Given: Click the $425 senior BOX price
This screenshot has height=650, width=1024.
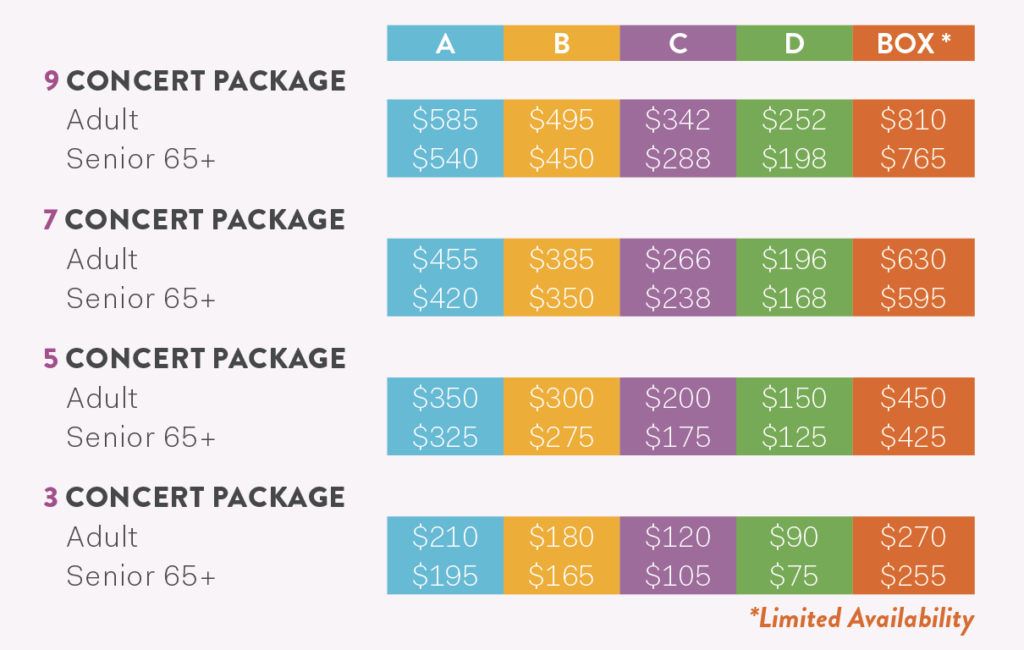Looking at the screenshot, I should pyautogui.click(x=913, y=437).
